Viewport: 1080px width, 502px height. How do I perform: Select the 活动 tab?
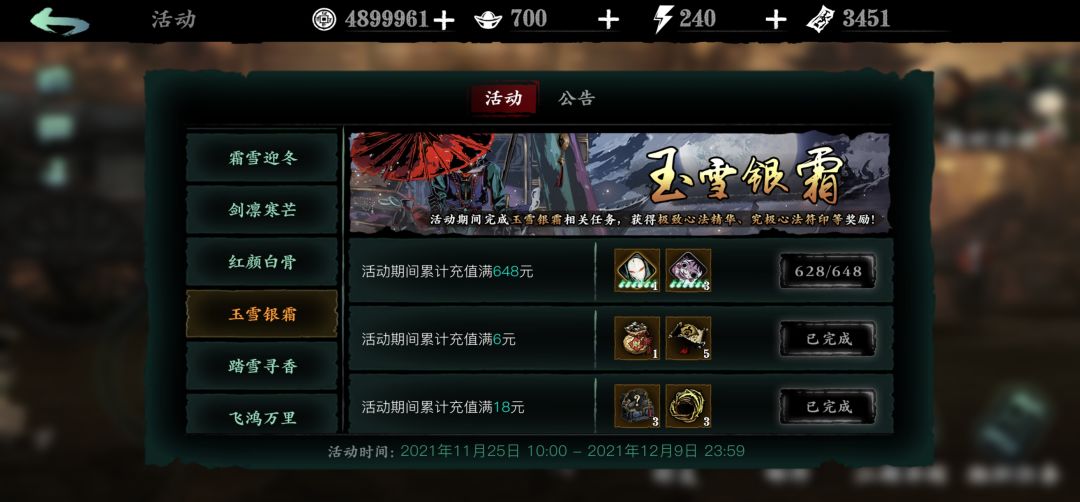pos(503,98)
